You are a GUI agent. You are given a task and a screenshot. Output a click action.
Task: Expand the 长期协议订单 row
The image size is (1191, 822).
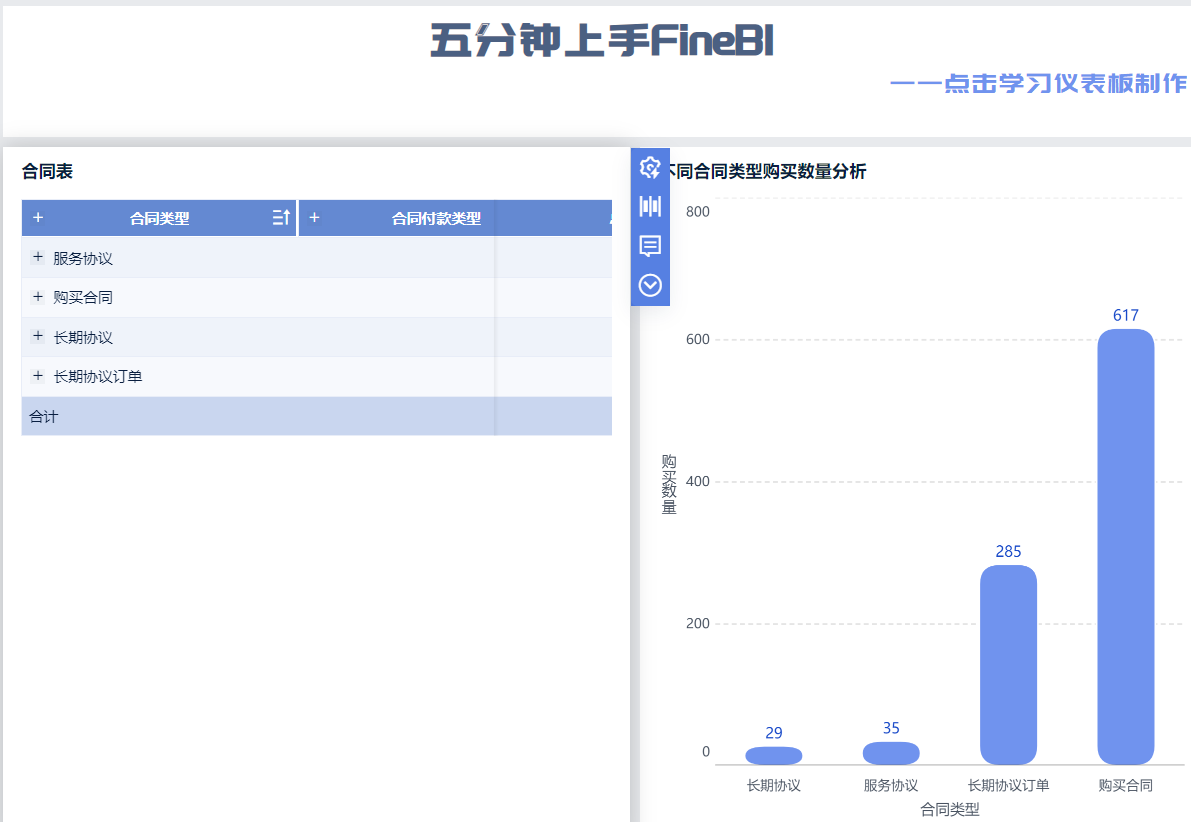(x=38, y=376)
